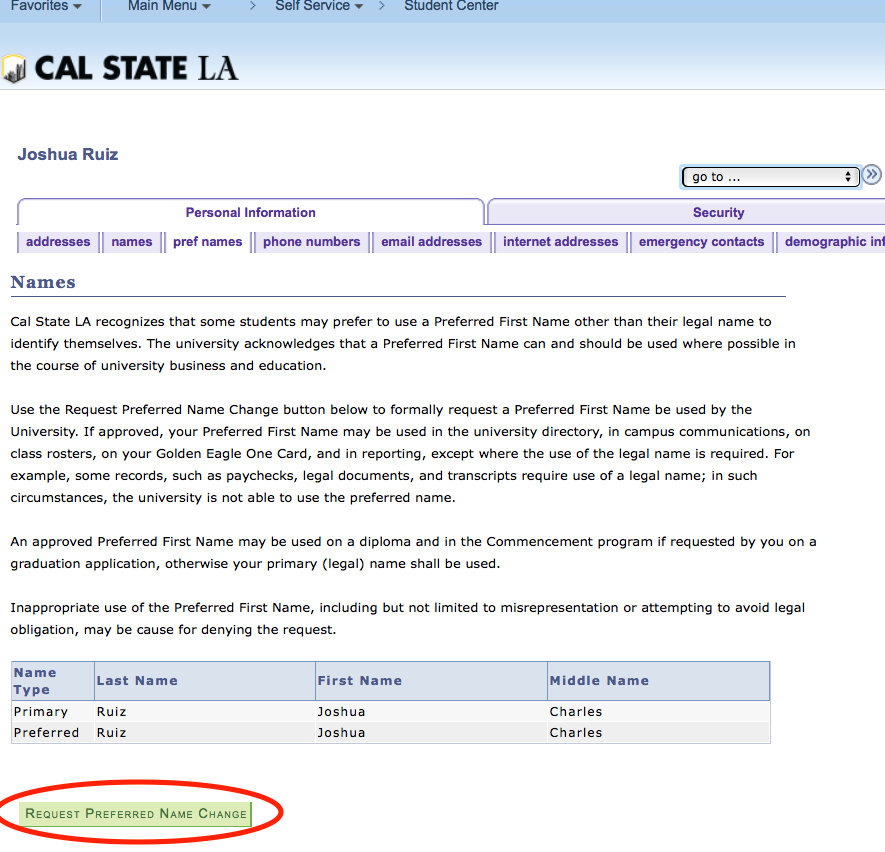The width and height of the screenshot is (885, 852).
Task: Click the double-arrow go button
Action: click(x=871, y=175)
